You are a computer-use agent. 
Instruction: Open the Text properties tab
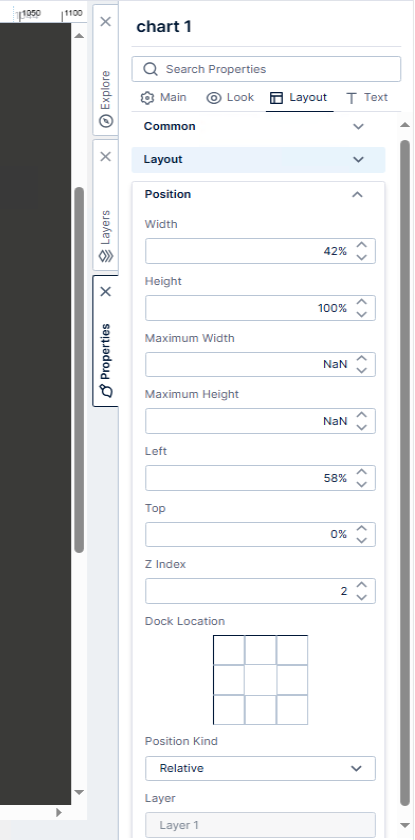pos(367,98)
